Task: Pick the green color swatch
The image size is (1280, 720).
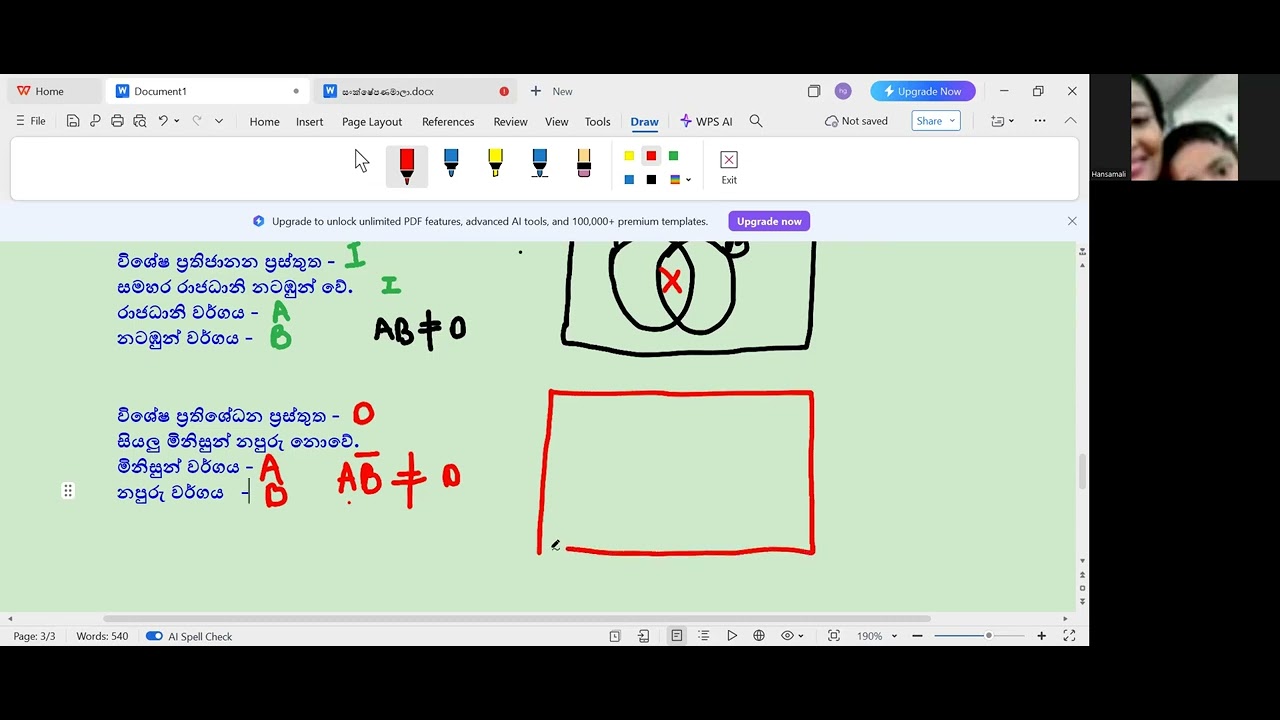Action: click(x=673, y=155)
